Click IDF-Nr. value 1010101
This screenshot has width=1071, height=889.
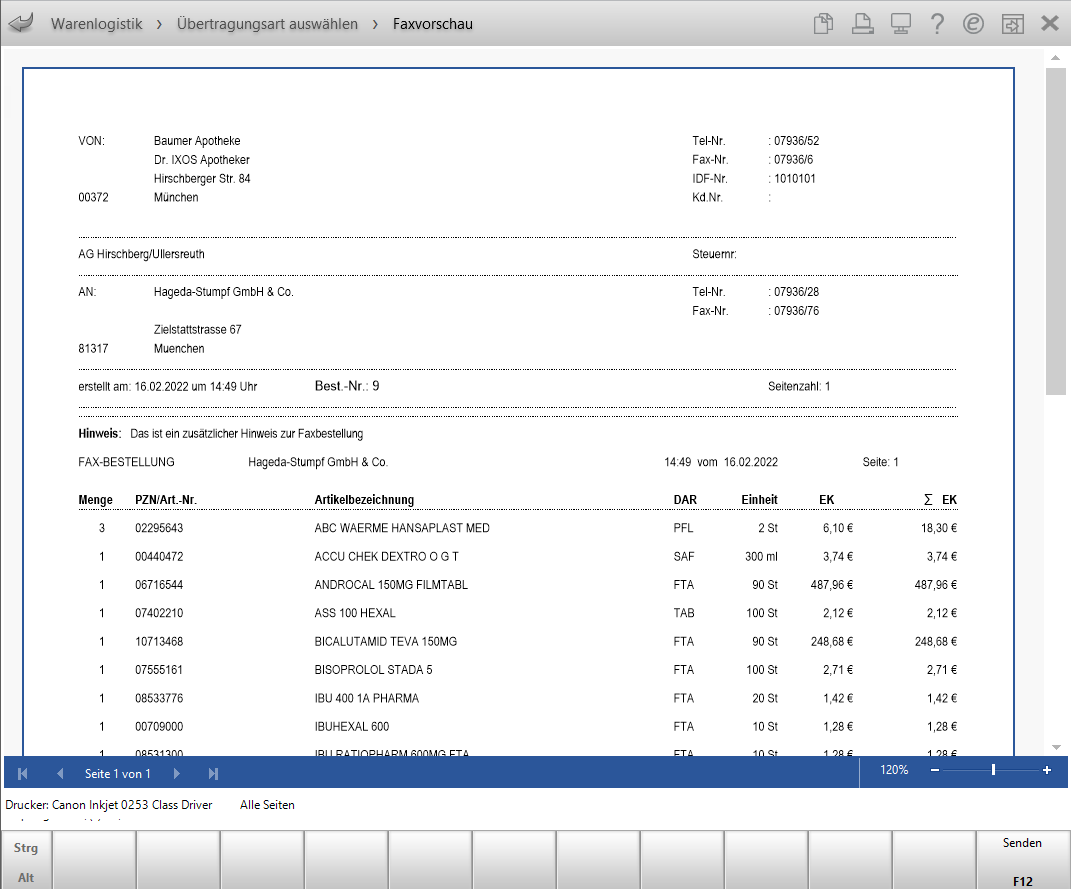tap(794, 178)
